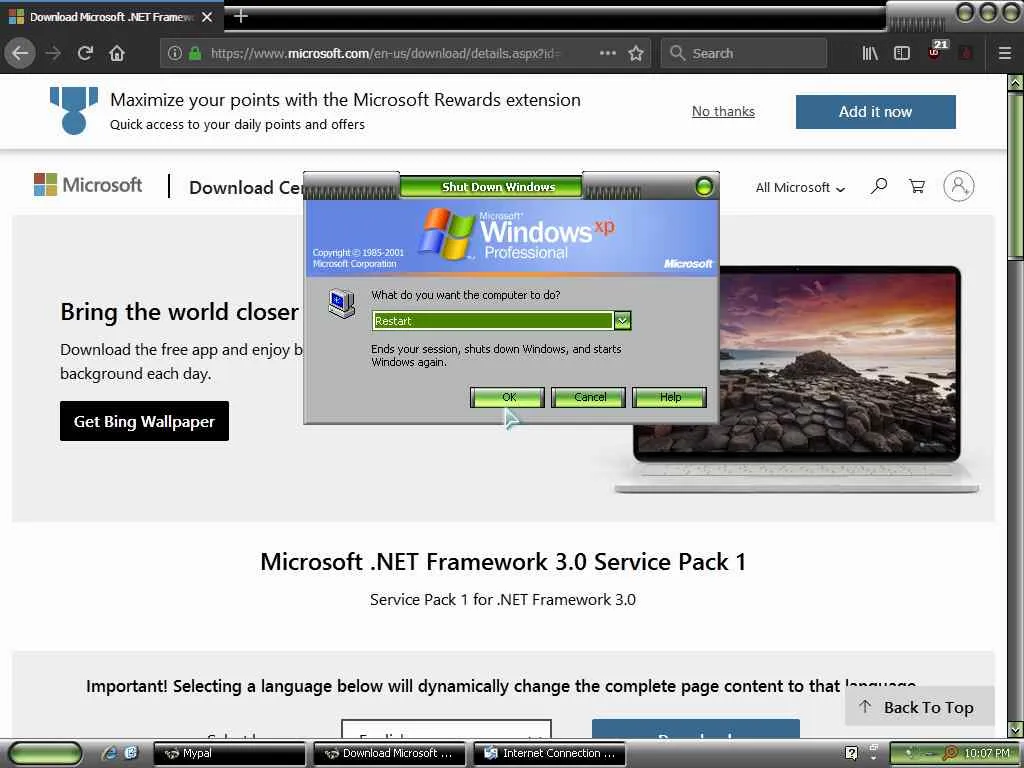Click the Back To Top button
1024x768 pixels.
[x=920, y=707]
